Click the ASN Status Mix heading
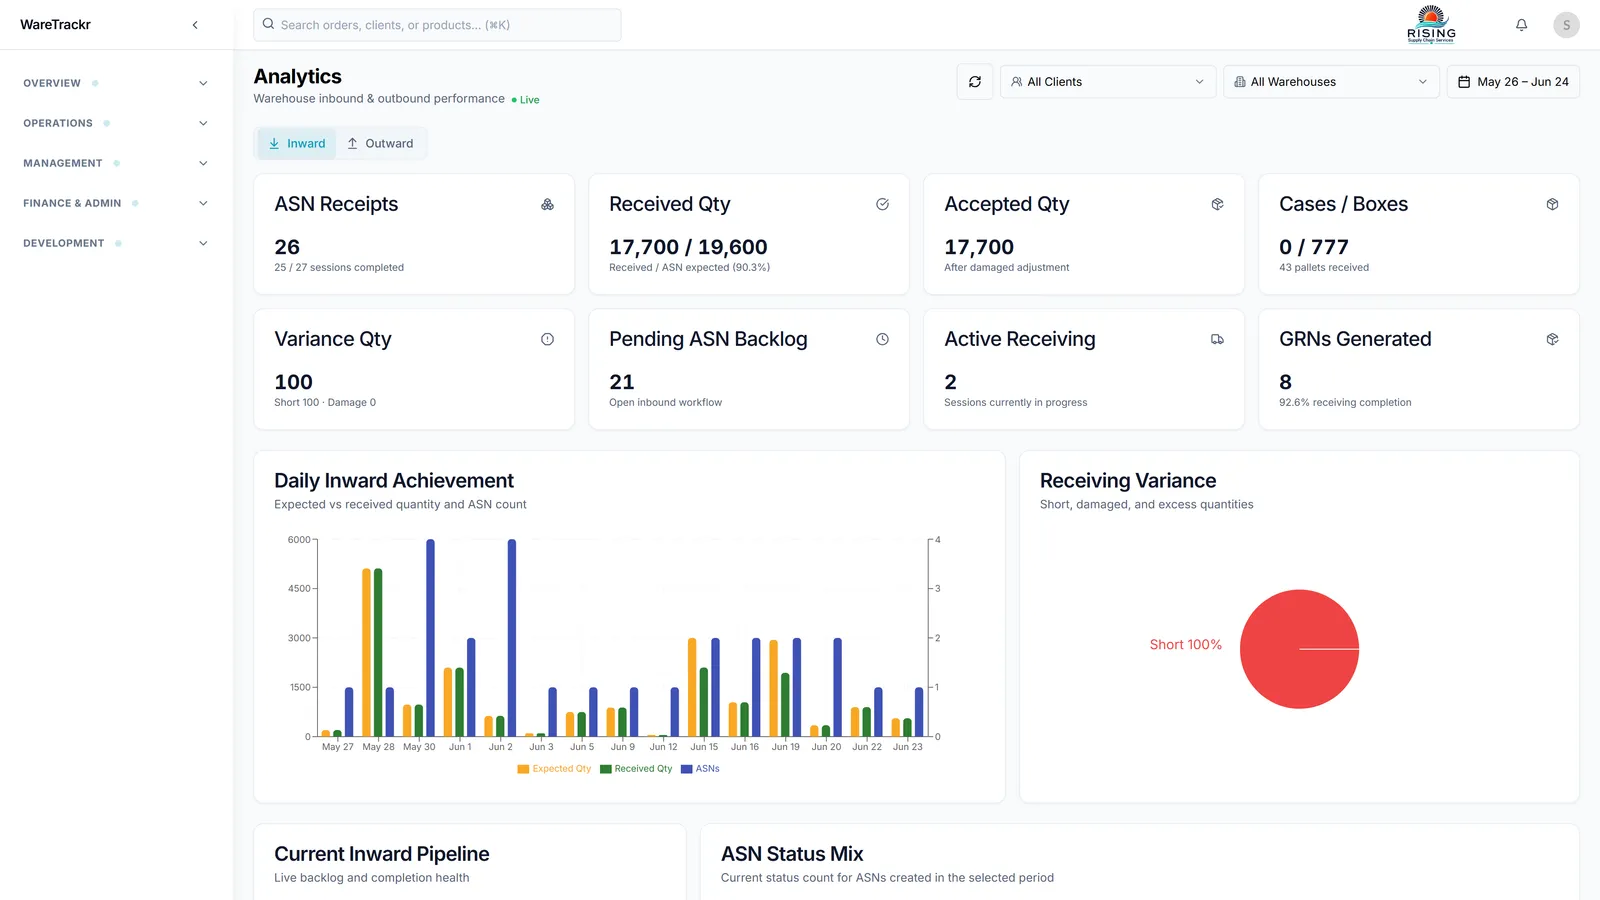This screenshot has height=900, width=1600. point(792,854)
